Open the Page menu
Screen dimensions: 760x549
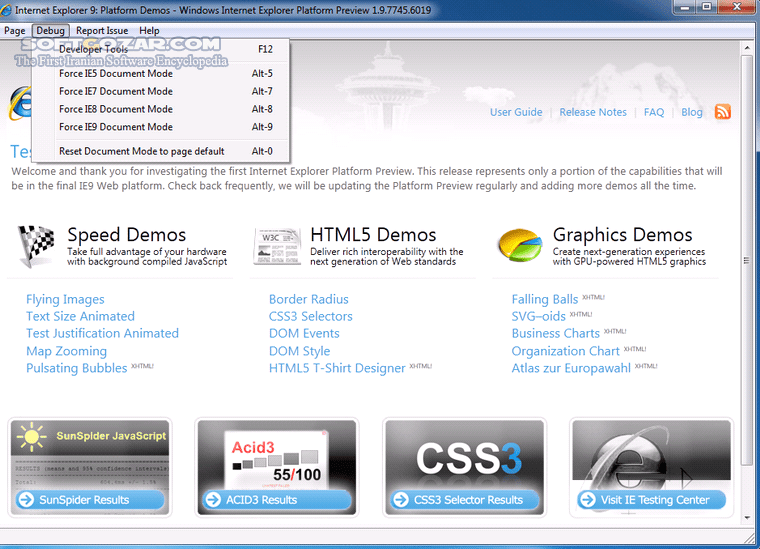coord(15,31)
